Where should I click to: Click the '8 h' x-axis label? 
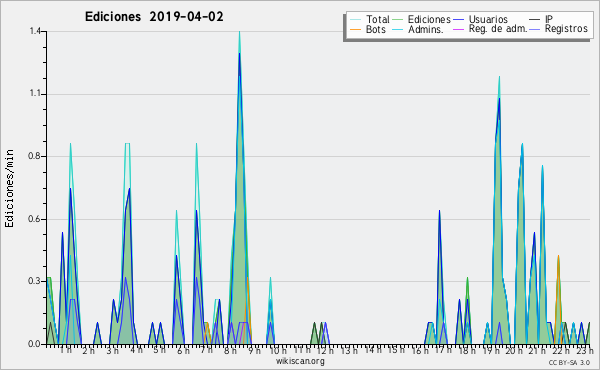[x=230, y=350]
